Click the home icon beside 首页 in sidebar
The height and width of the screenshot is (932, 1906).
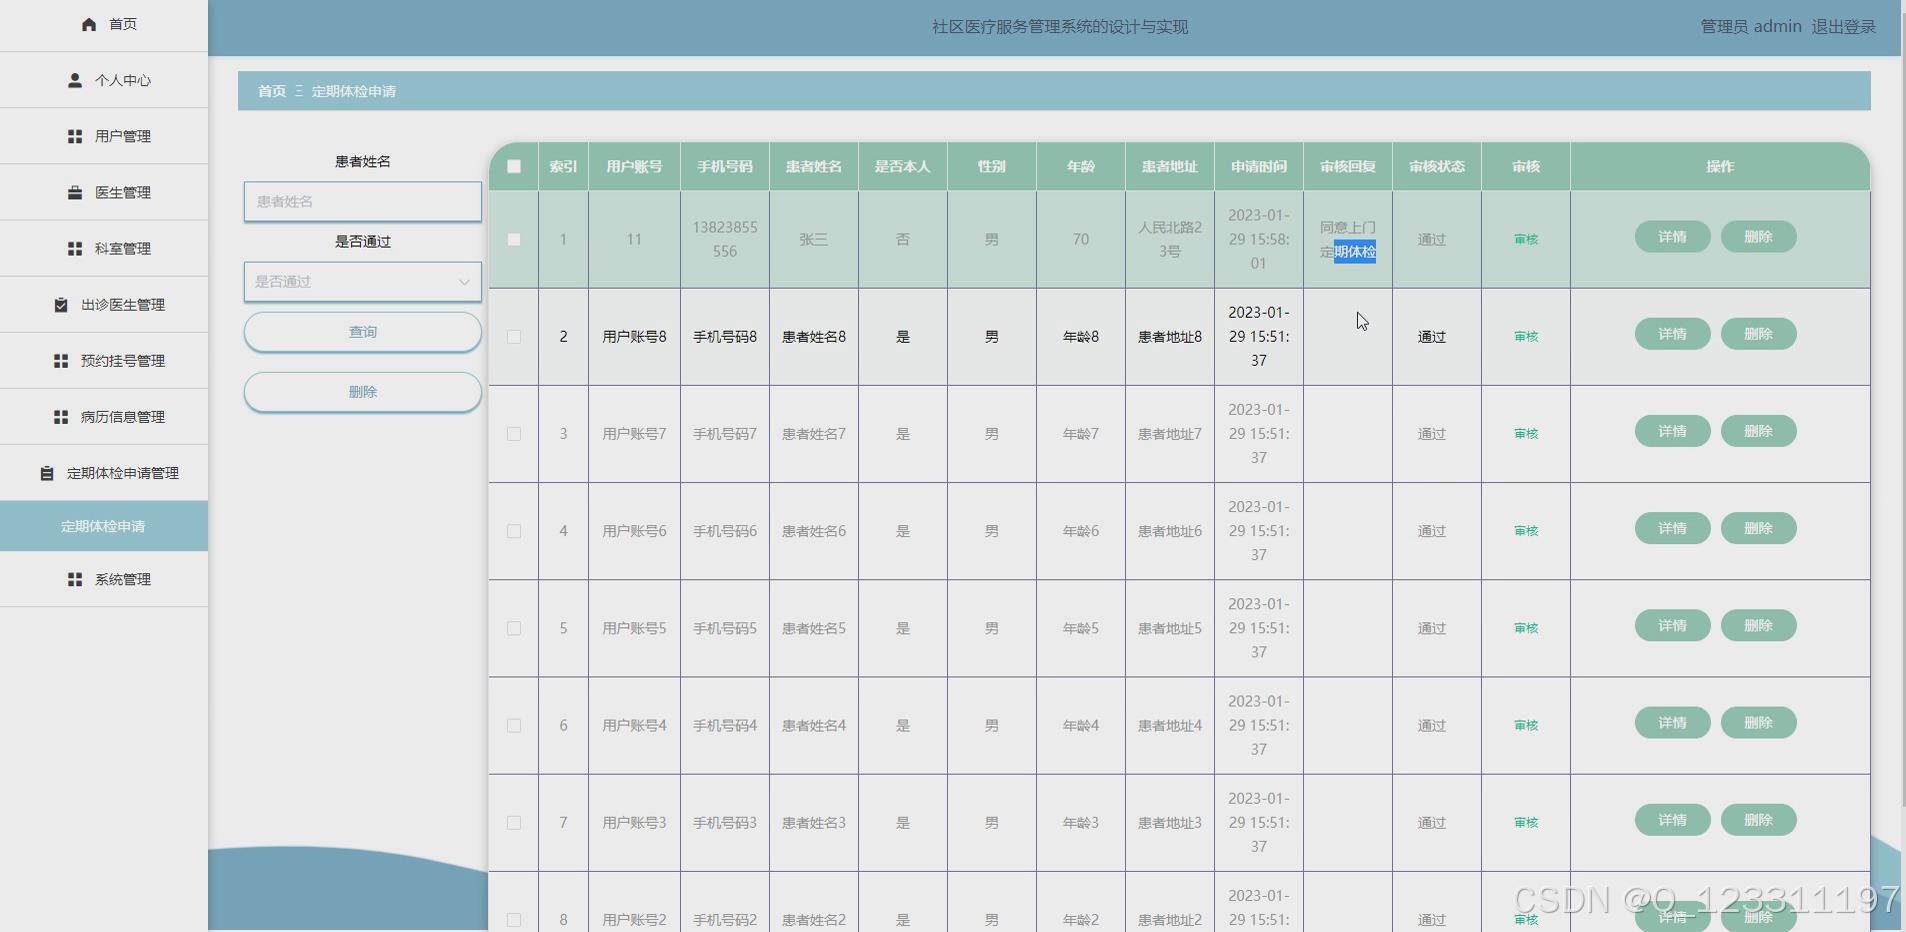(x=89, y=24)
